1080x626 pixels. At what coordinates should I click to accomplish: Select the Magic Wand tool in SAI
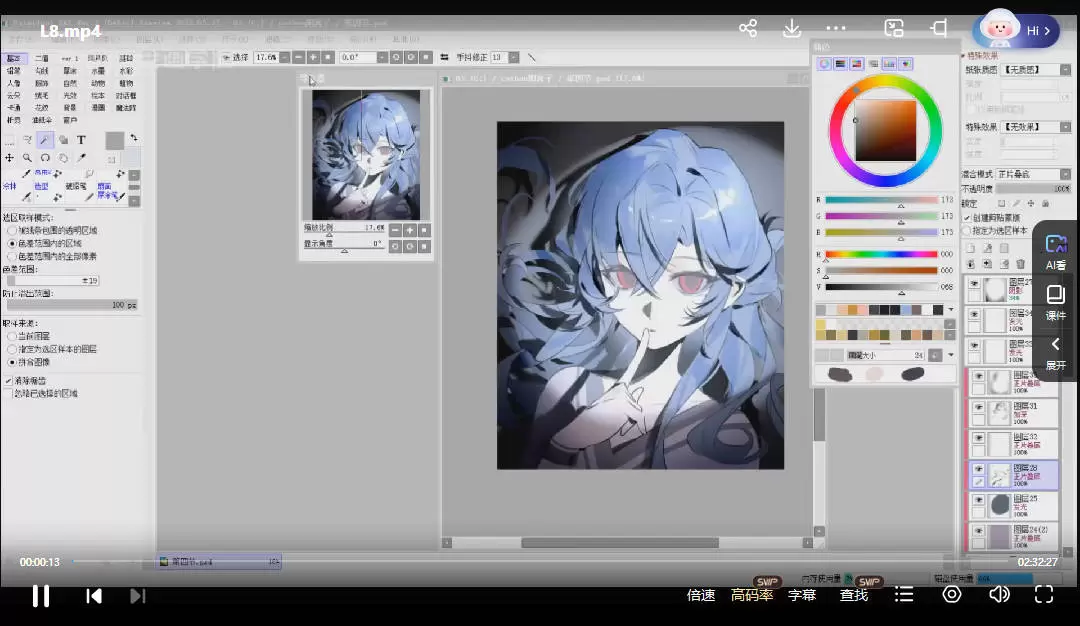pyautogui.click(x=45, y=140)
